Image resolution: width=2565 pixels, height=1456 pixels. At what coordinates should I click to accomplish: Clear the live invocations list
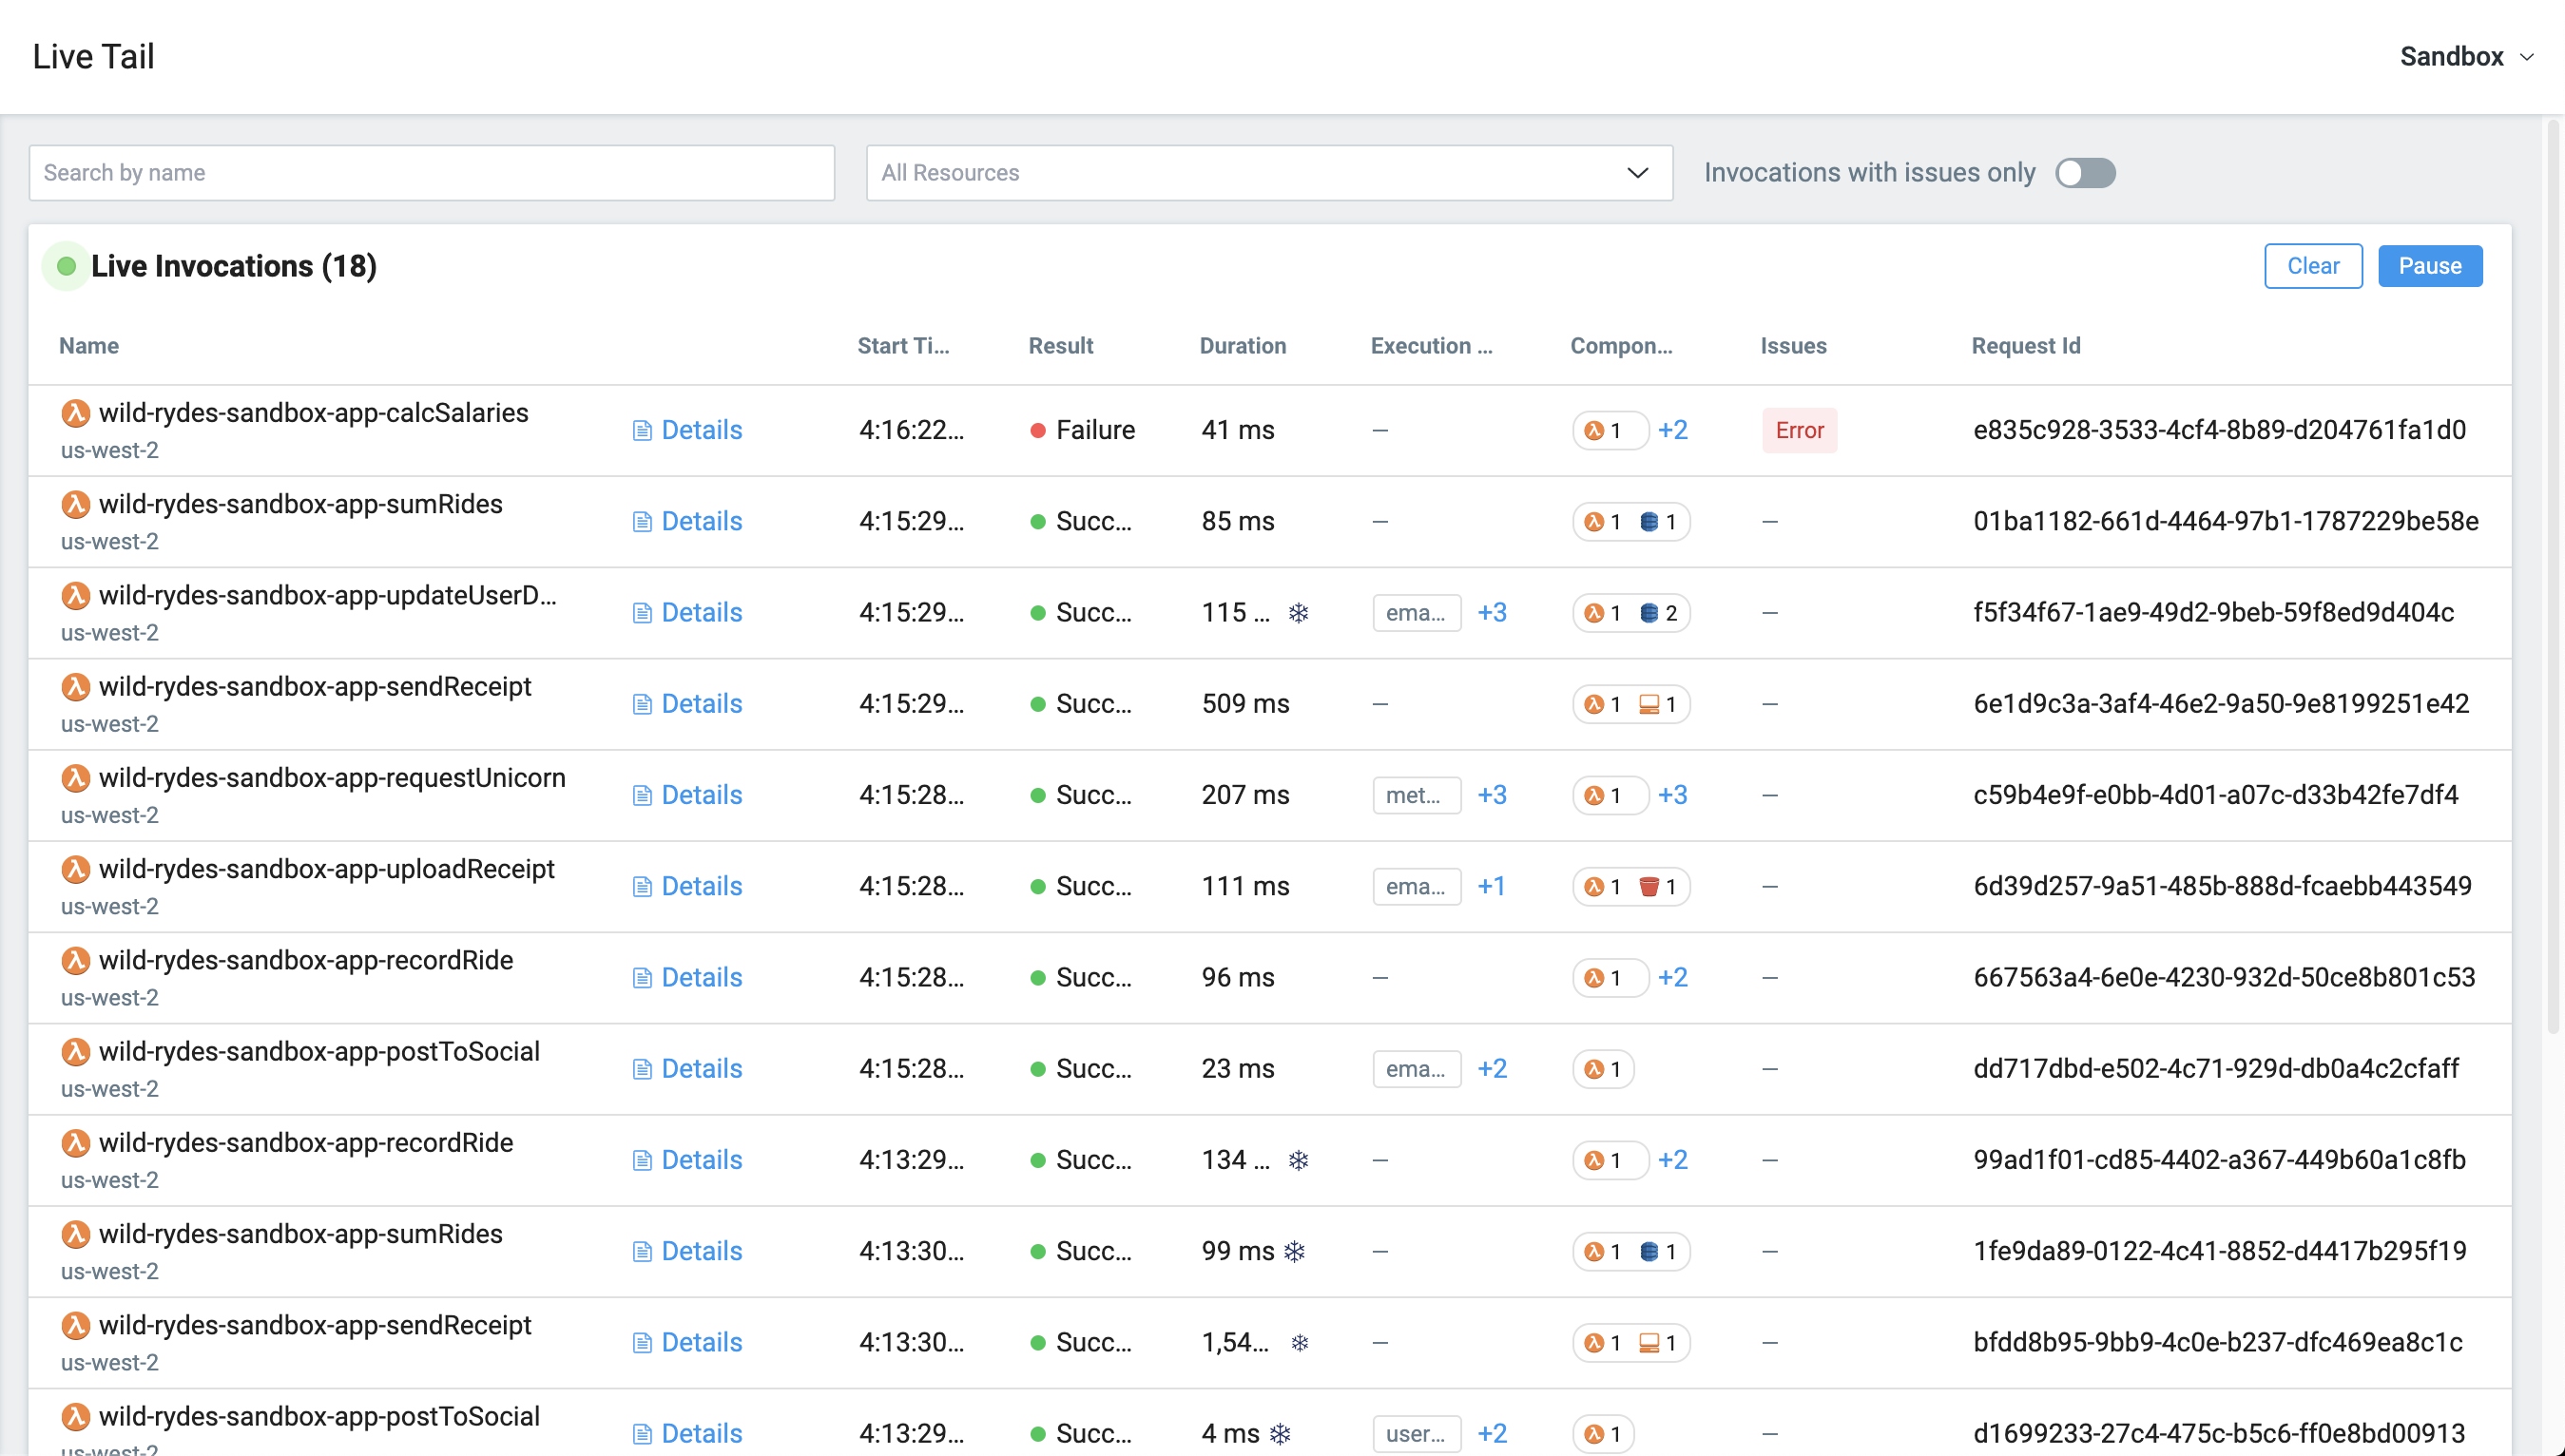click(x=2312, y=266)
